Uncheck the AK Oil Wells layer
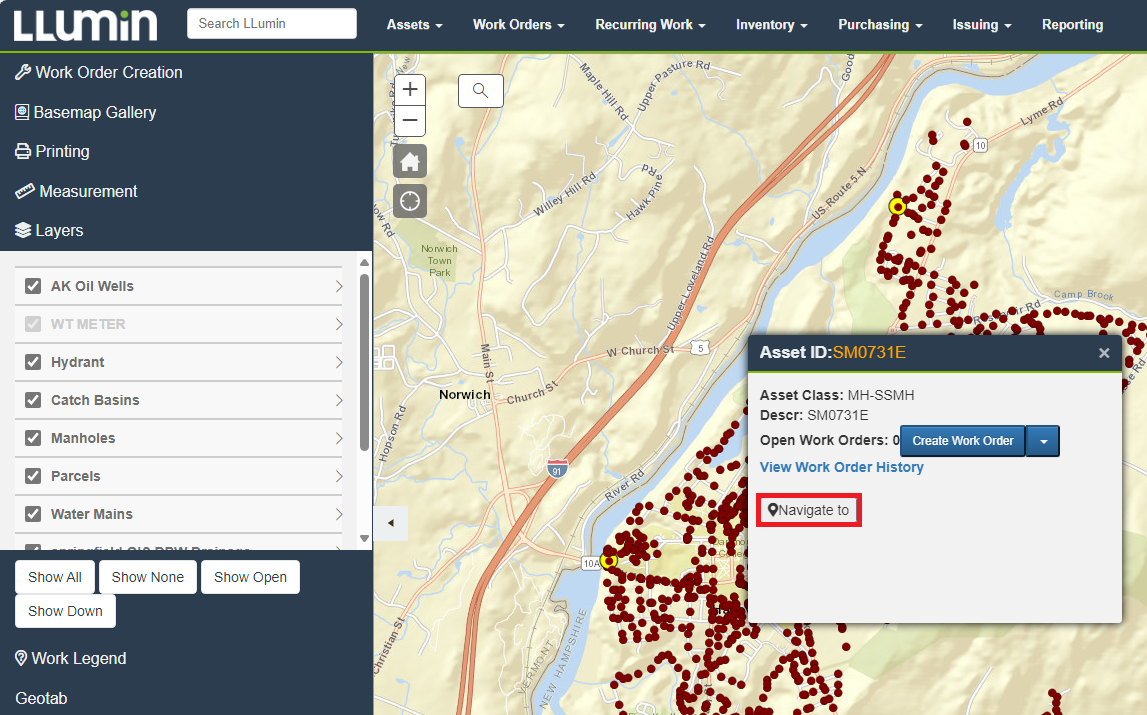 click(33, 286)
